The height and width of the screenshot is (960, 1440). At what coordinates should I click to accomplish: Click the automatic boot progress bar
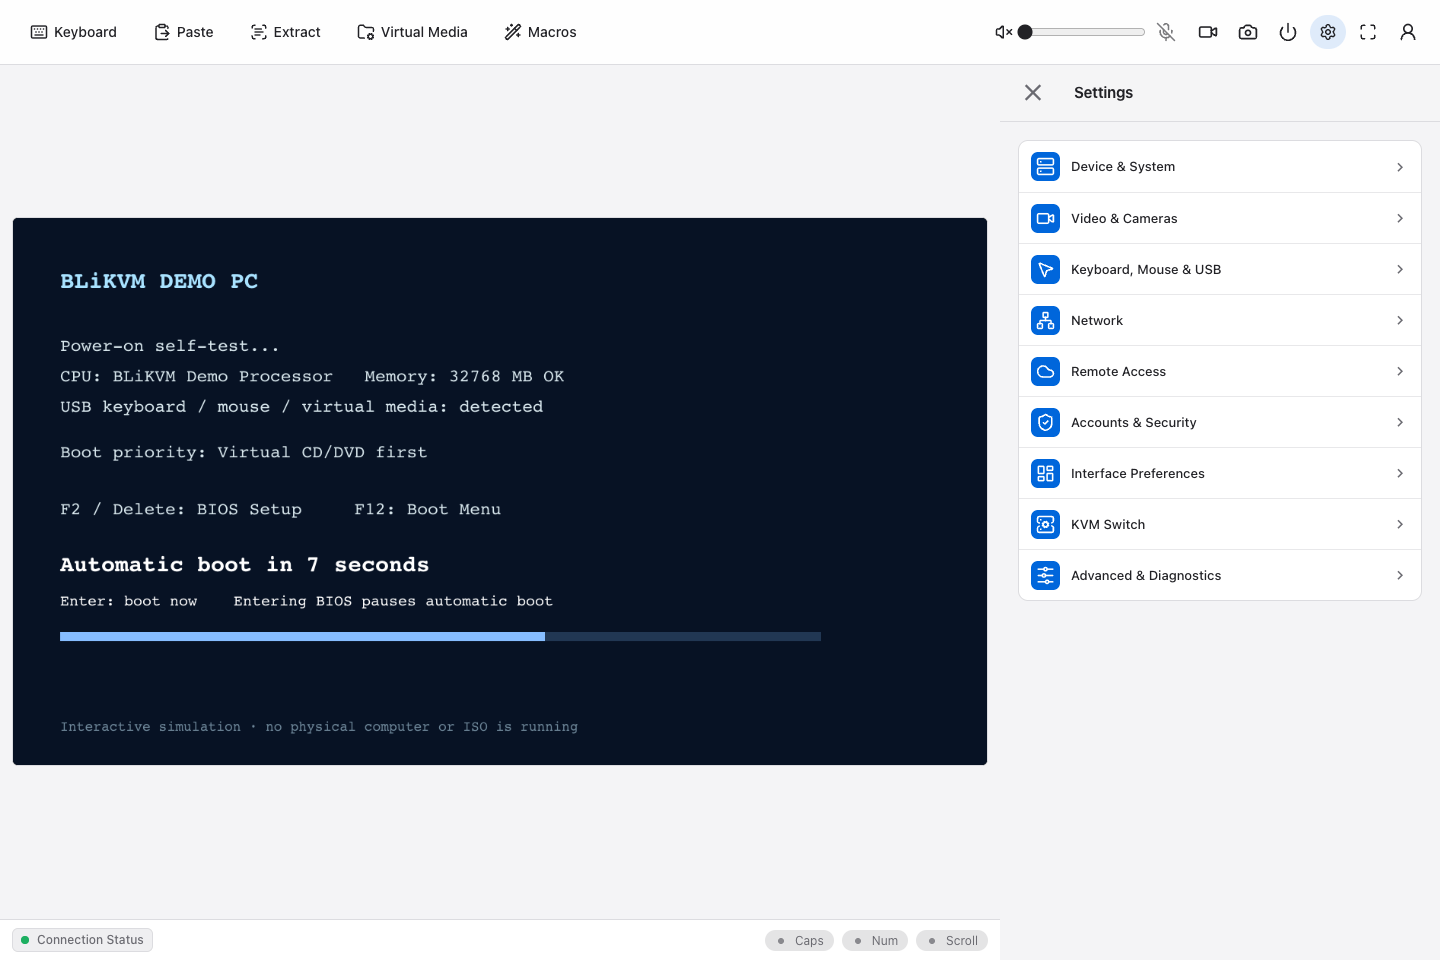click(440, 636)
